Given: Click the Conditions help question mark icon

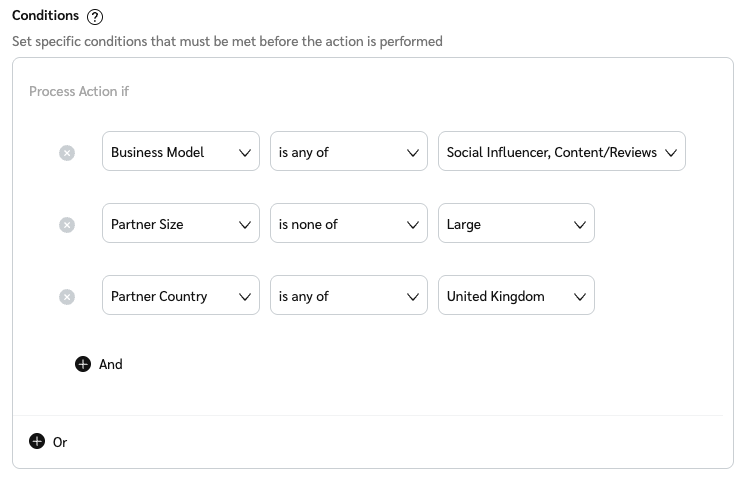Looking at the screenshot, I should 95,17.
